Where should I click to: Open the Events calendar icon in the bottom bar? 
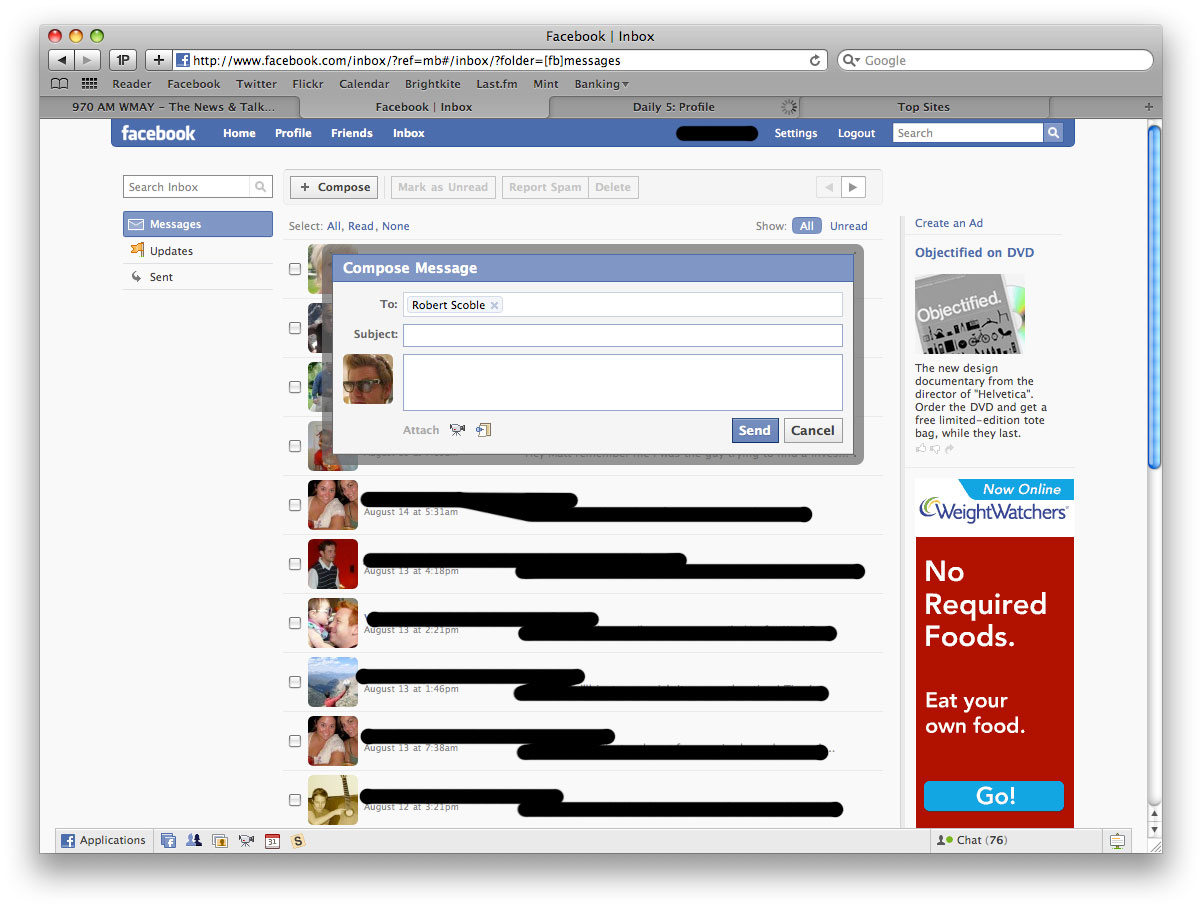tap(272, 841)
